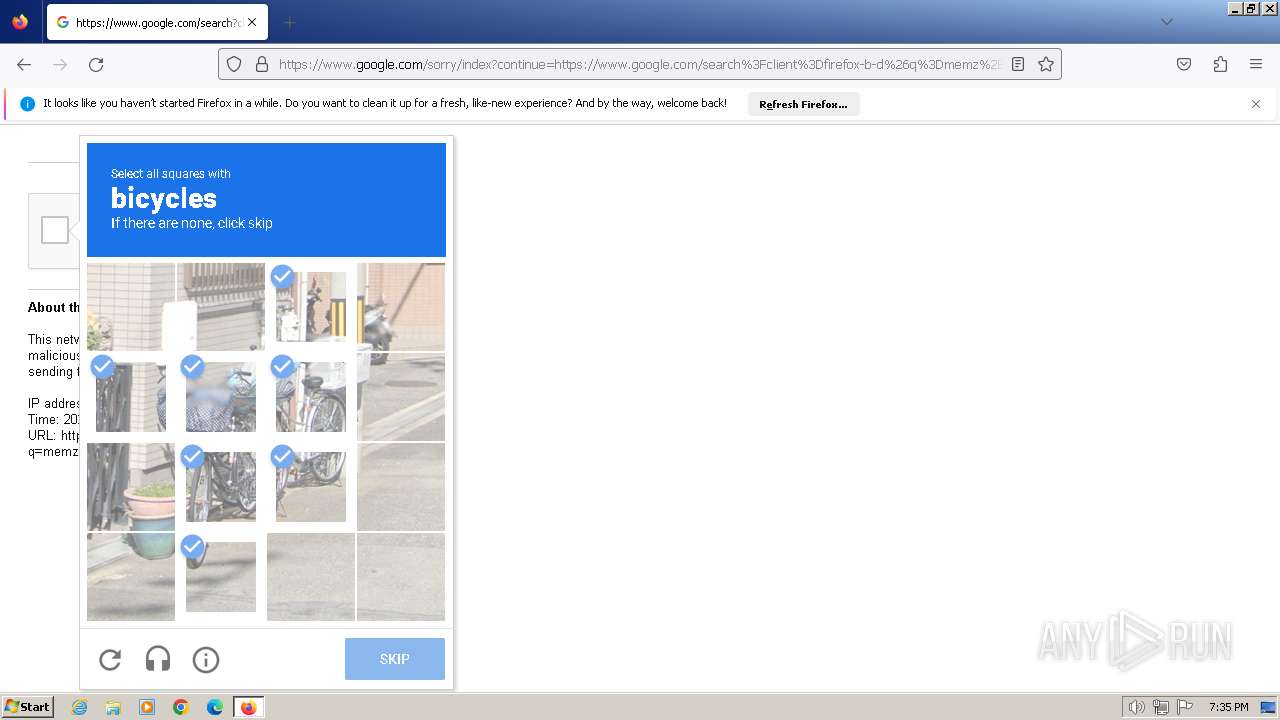Click the SKIP button
1280x720 pixels.
395,659
